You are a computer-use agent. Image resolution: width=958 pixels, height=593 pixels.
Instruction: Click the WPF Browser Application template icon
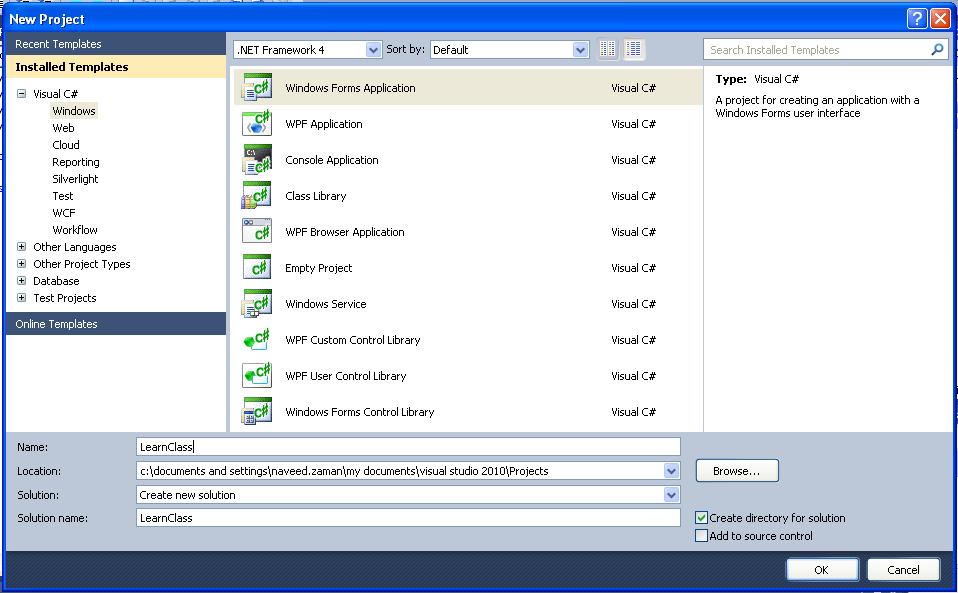point(257,231)
